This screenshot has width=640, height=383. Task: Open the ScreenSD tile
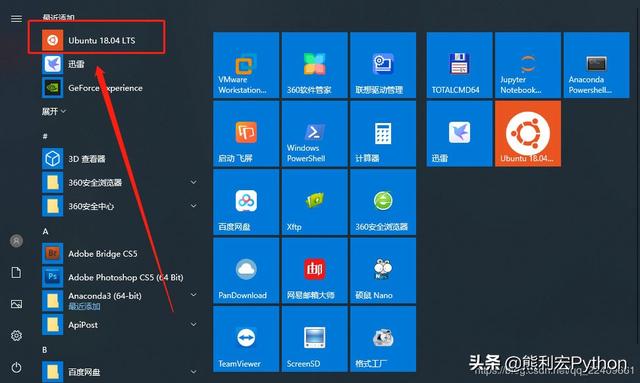[315, 339]
